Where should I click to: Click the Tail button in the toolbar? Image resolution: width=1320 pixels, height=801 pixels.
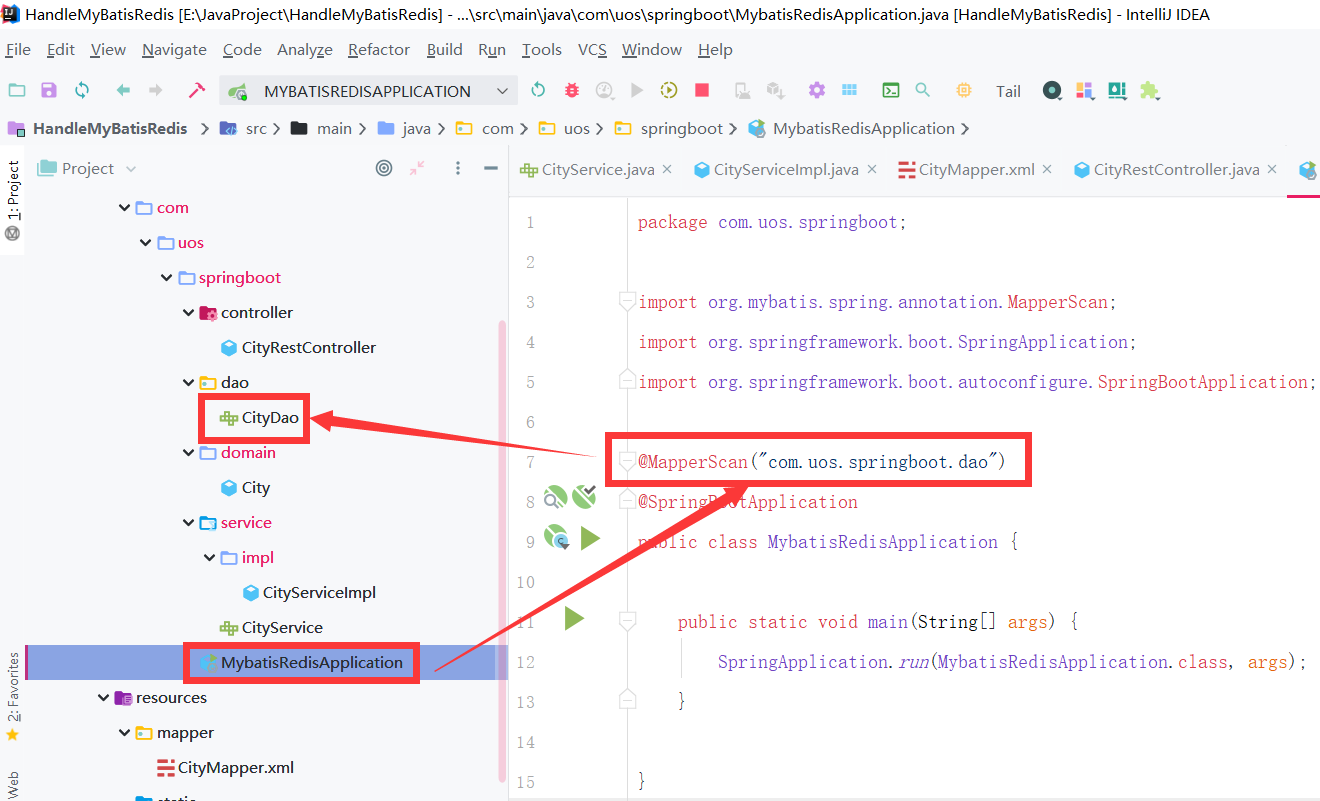click(x=1007, y=90)
